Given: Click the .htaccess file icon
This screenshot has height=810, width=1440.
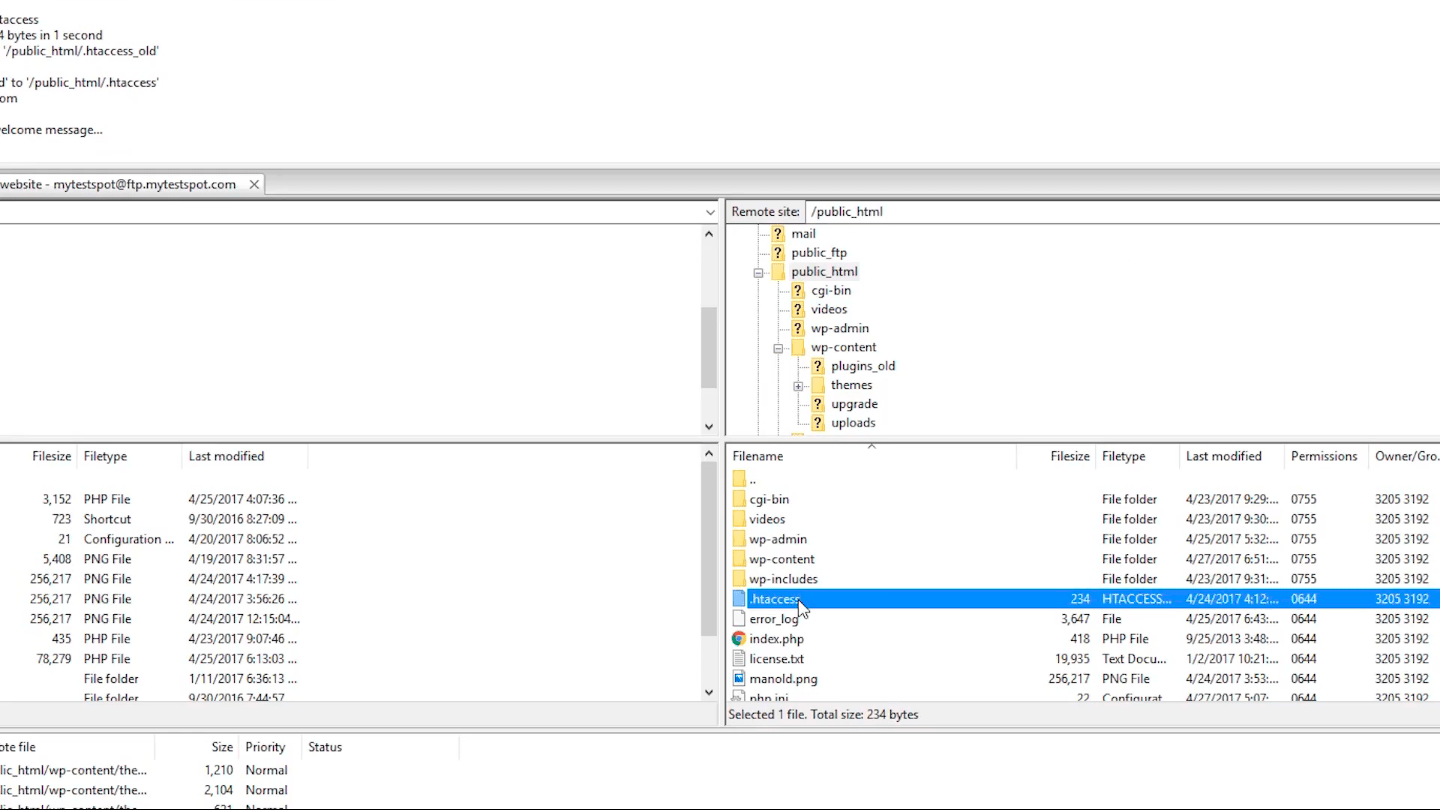Looking at the screenshot, I should pyautogui.click(x=739, y=599).
